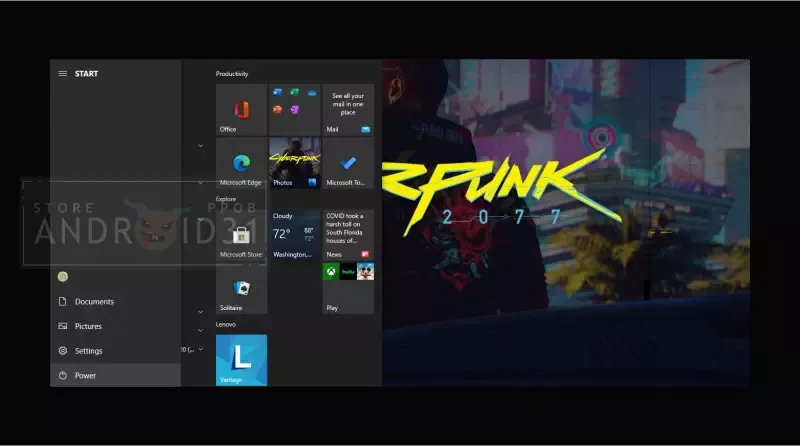Open the Office tile
Screen dimensions: 800x446
(241, 110)
